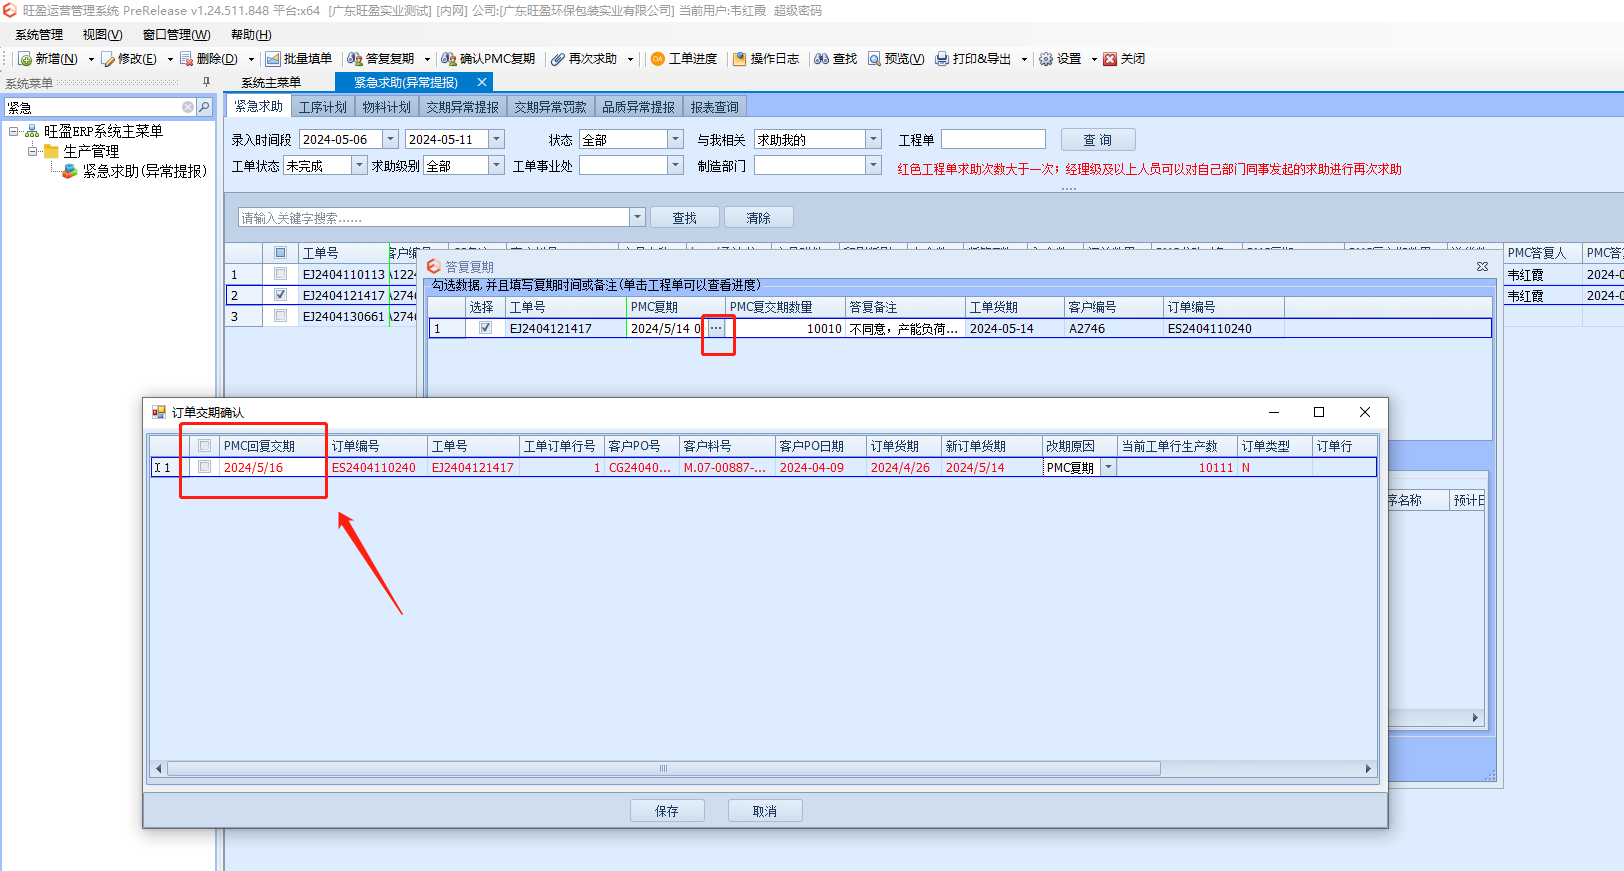Click the 取消 button in 订单交期确认
The image size is (1624, 871).
[765, 811]
